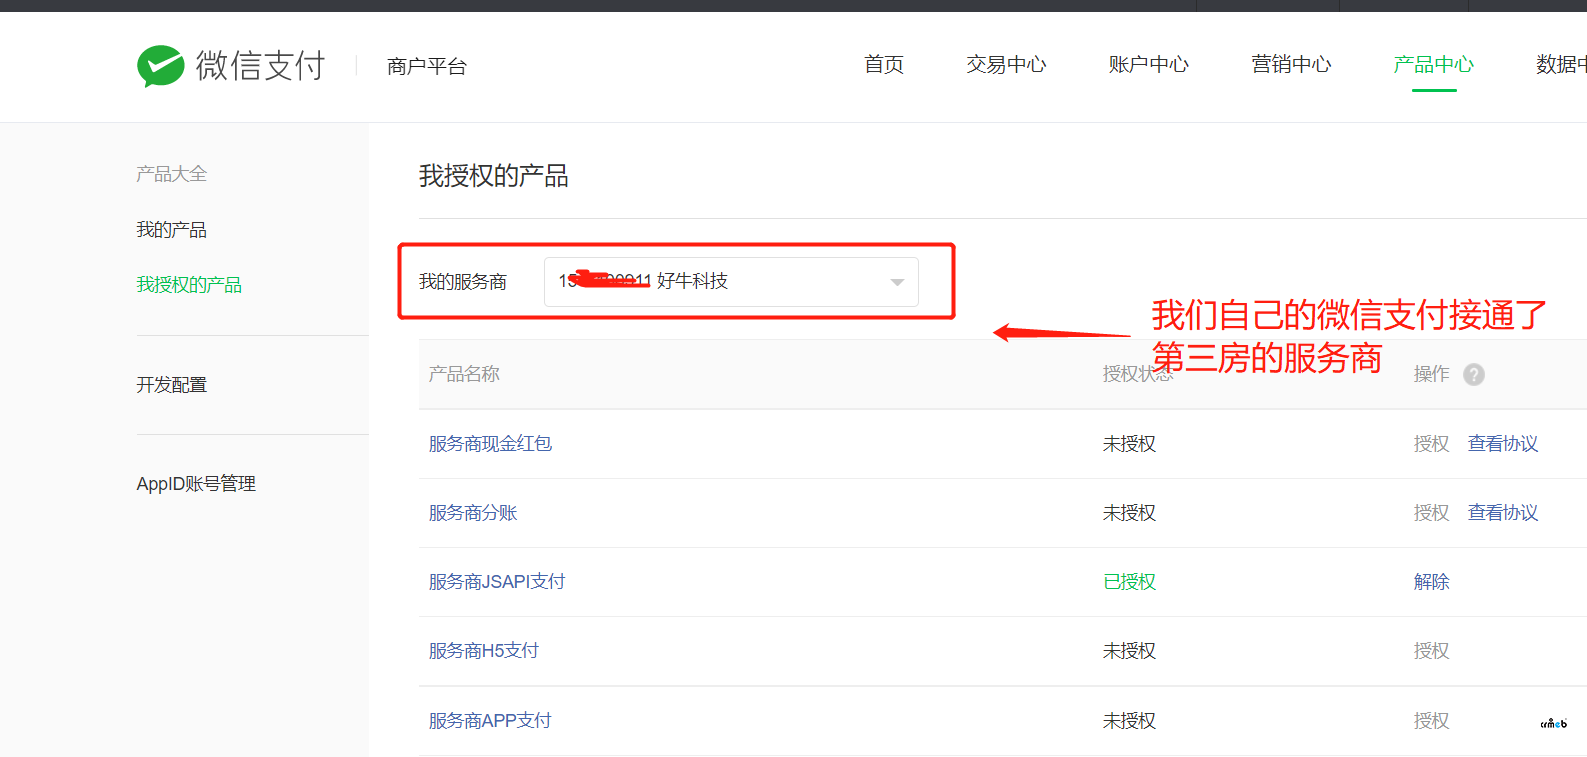1587x757 pixels.
Task: Click 未授权 status of 服务商现金红包
Action: [x=1129, y=444]
